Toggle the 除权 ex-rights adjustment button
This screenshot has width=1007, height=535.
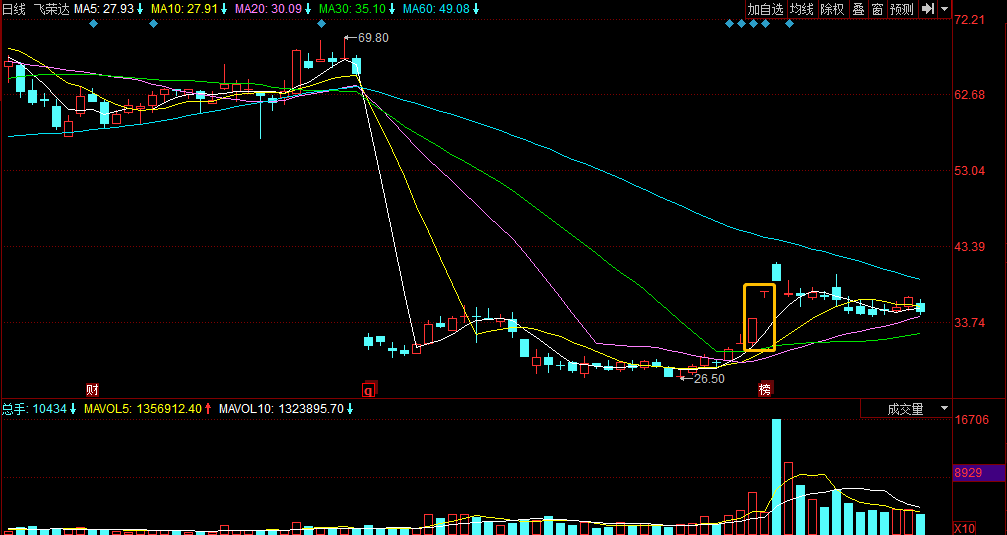pos(832,9)
